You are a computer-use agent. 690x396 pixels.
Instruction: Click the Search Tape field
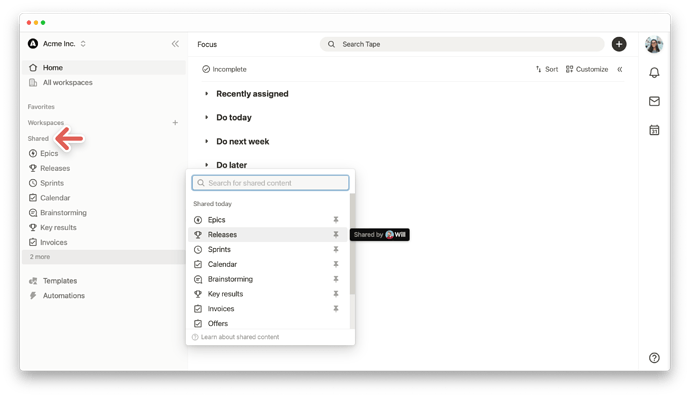pyautogui.click(x=462, y=44)
